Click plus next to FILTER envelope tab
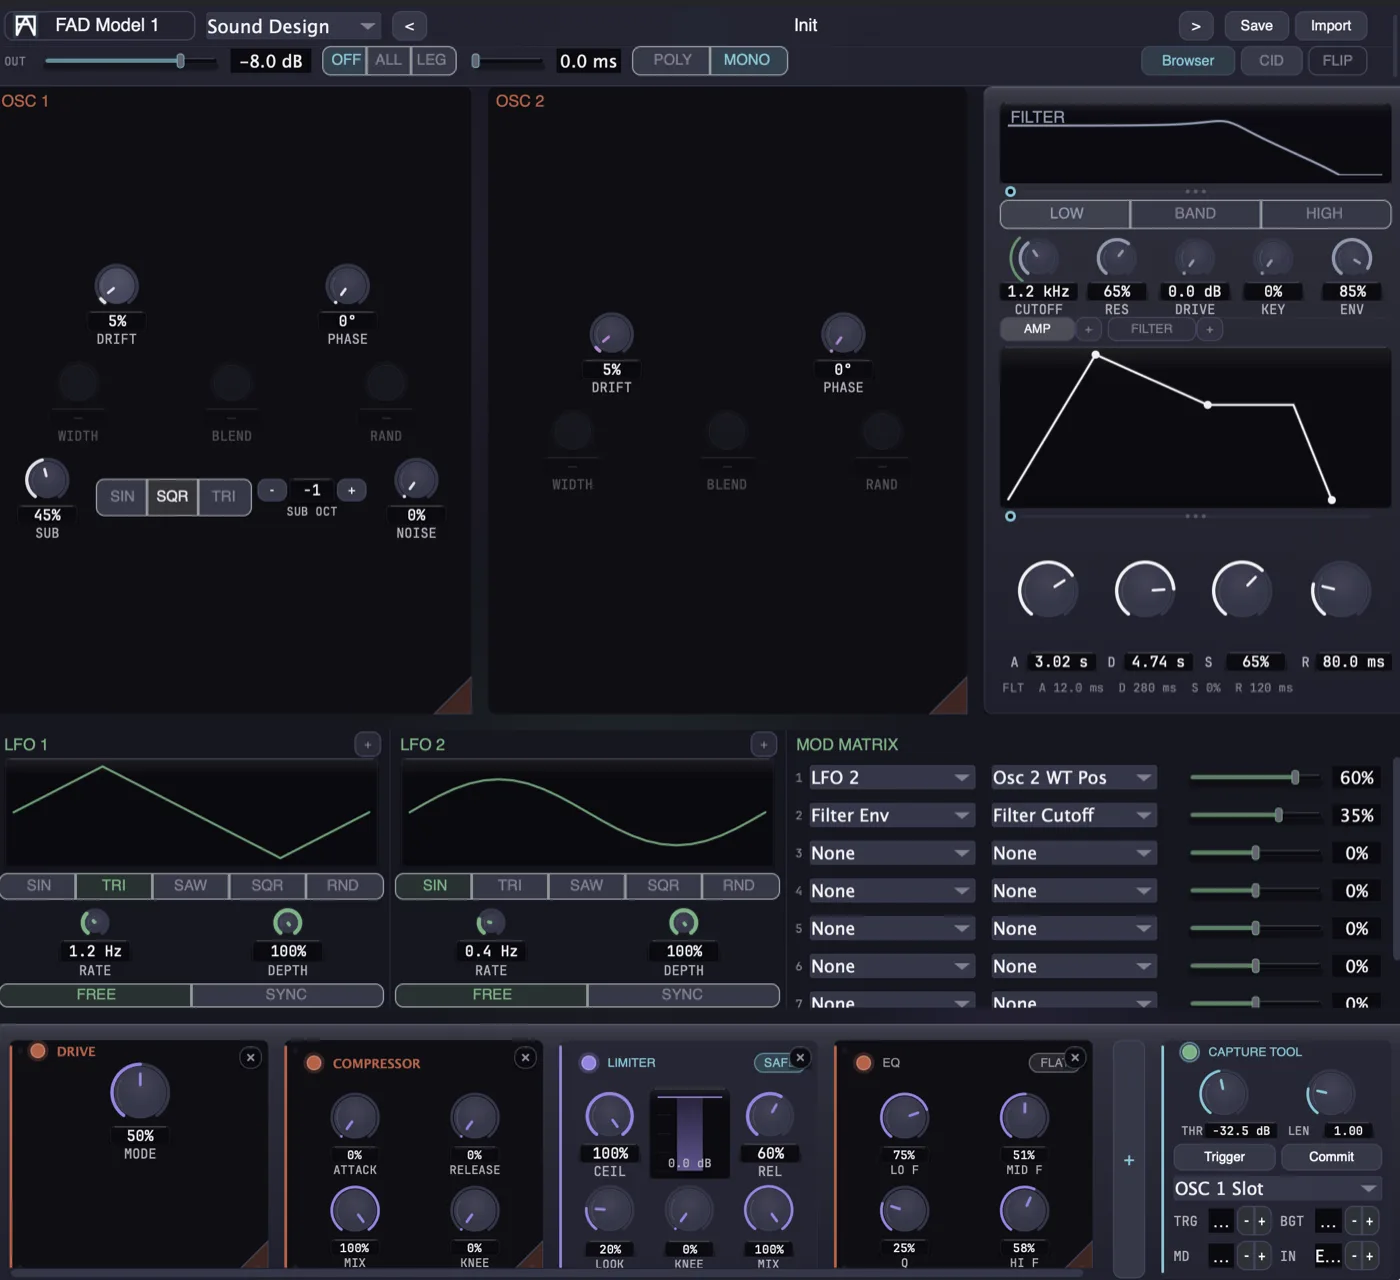1400x1280 pixels. tap(1209, 329)
